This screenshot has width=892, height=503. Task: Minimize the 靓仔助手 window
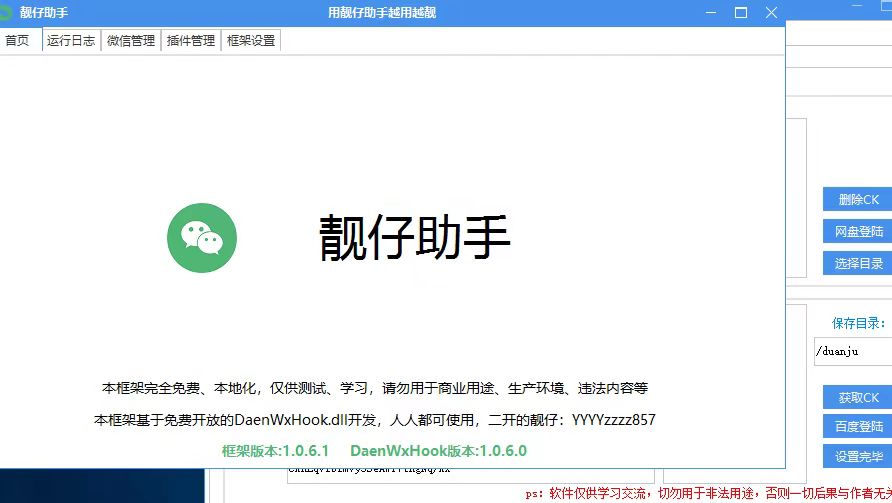click(x=711, y=13)
